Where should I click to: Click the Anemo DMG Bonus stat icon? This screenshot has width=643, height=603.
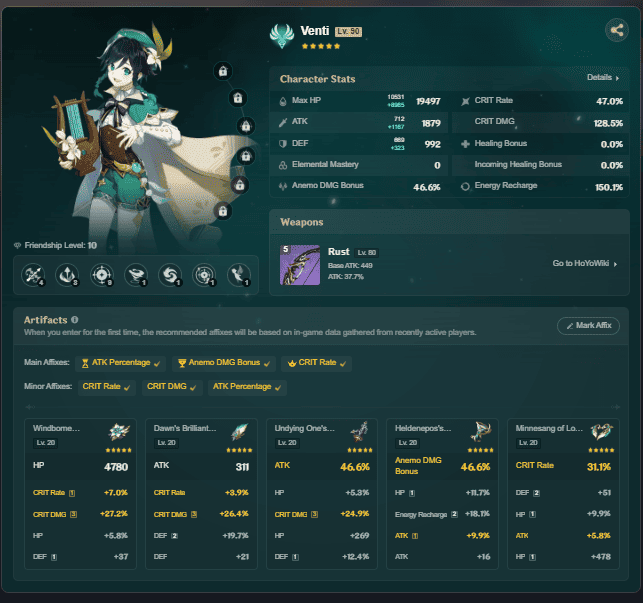pyautogui.click(x=283, y=186)
